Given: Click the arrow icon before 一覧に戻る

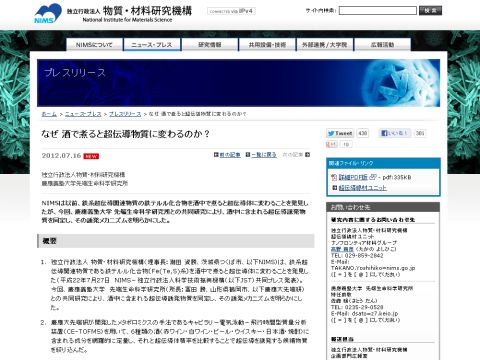Looking at the screenshot, I should [248, 155].
